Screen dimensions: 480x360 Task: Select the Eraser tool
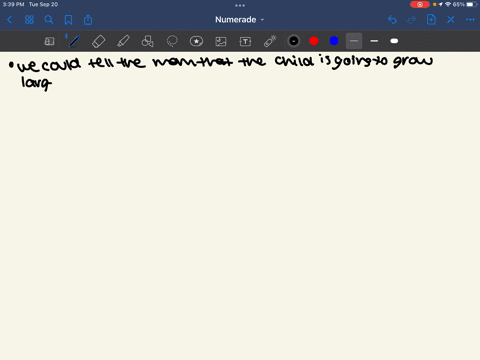[98, 41]
